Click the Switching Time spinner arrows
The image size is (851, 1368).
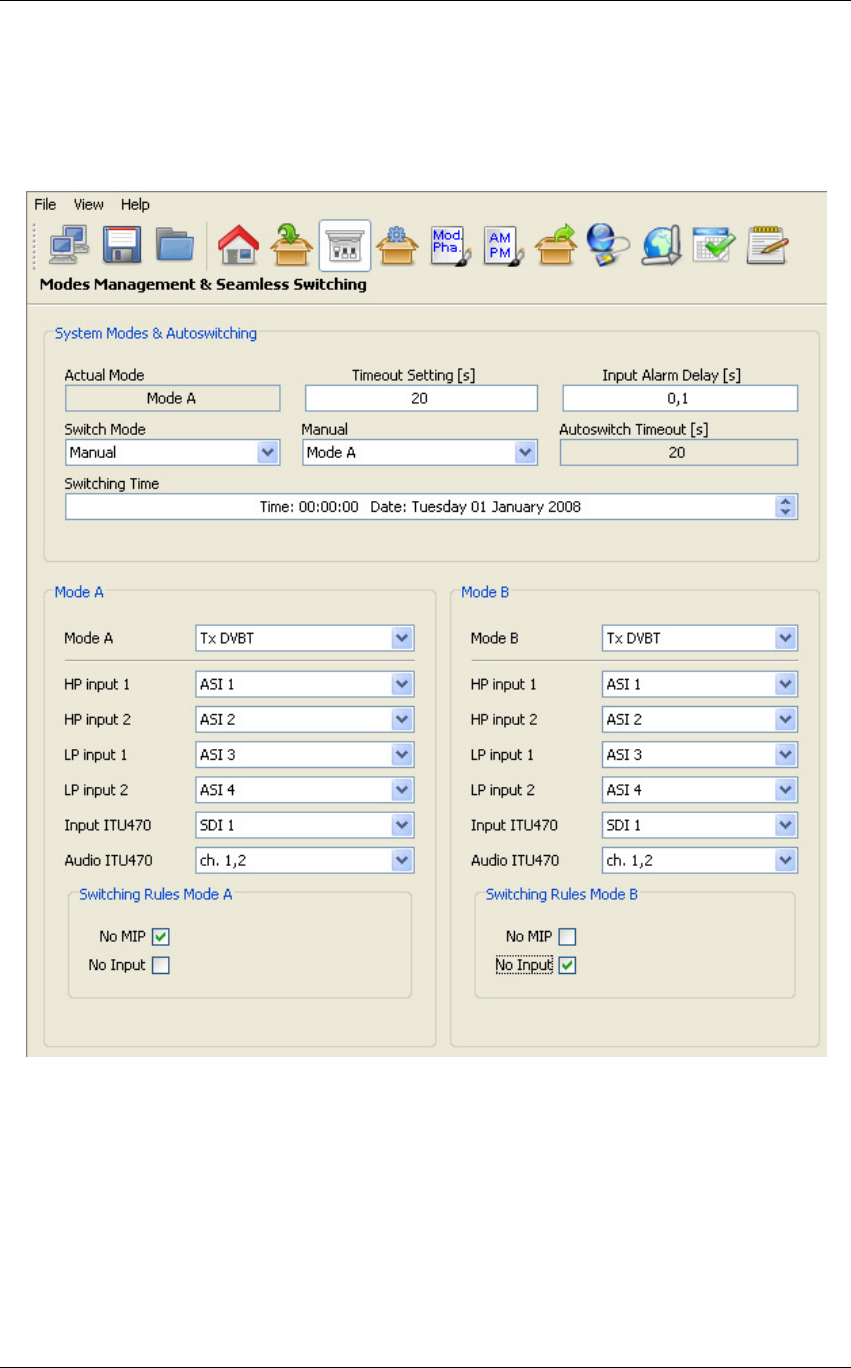pyautogui.click(x=786, y=507)
